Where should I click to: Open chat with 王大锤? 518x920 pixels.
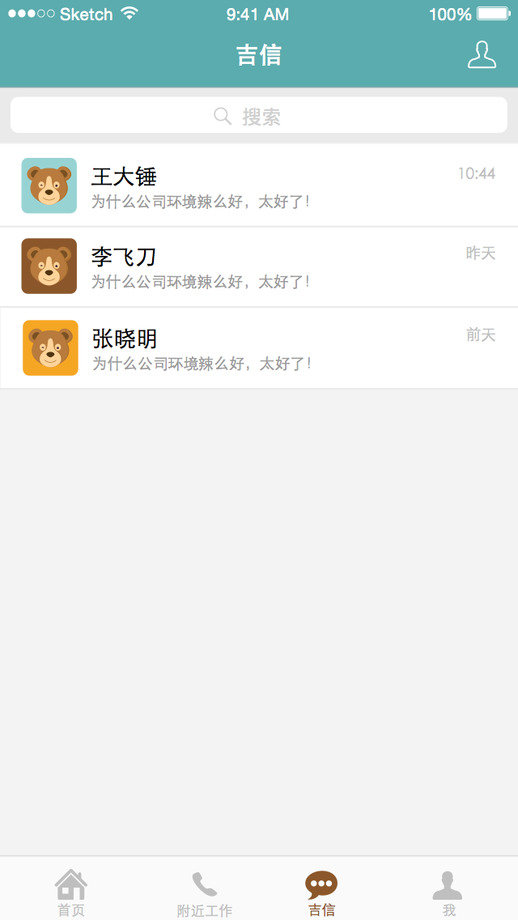click(259, 185)
